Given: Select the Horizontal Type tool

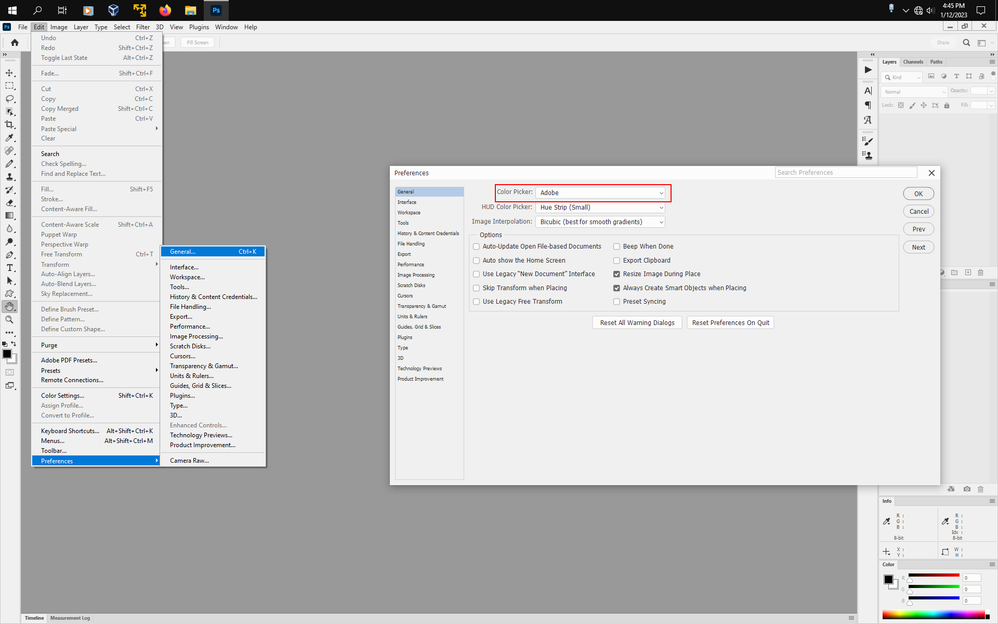Looking at the screenshot, I should click(10, 267).
